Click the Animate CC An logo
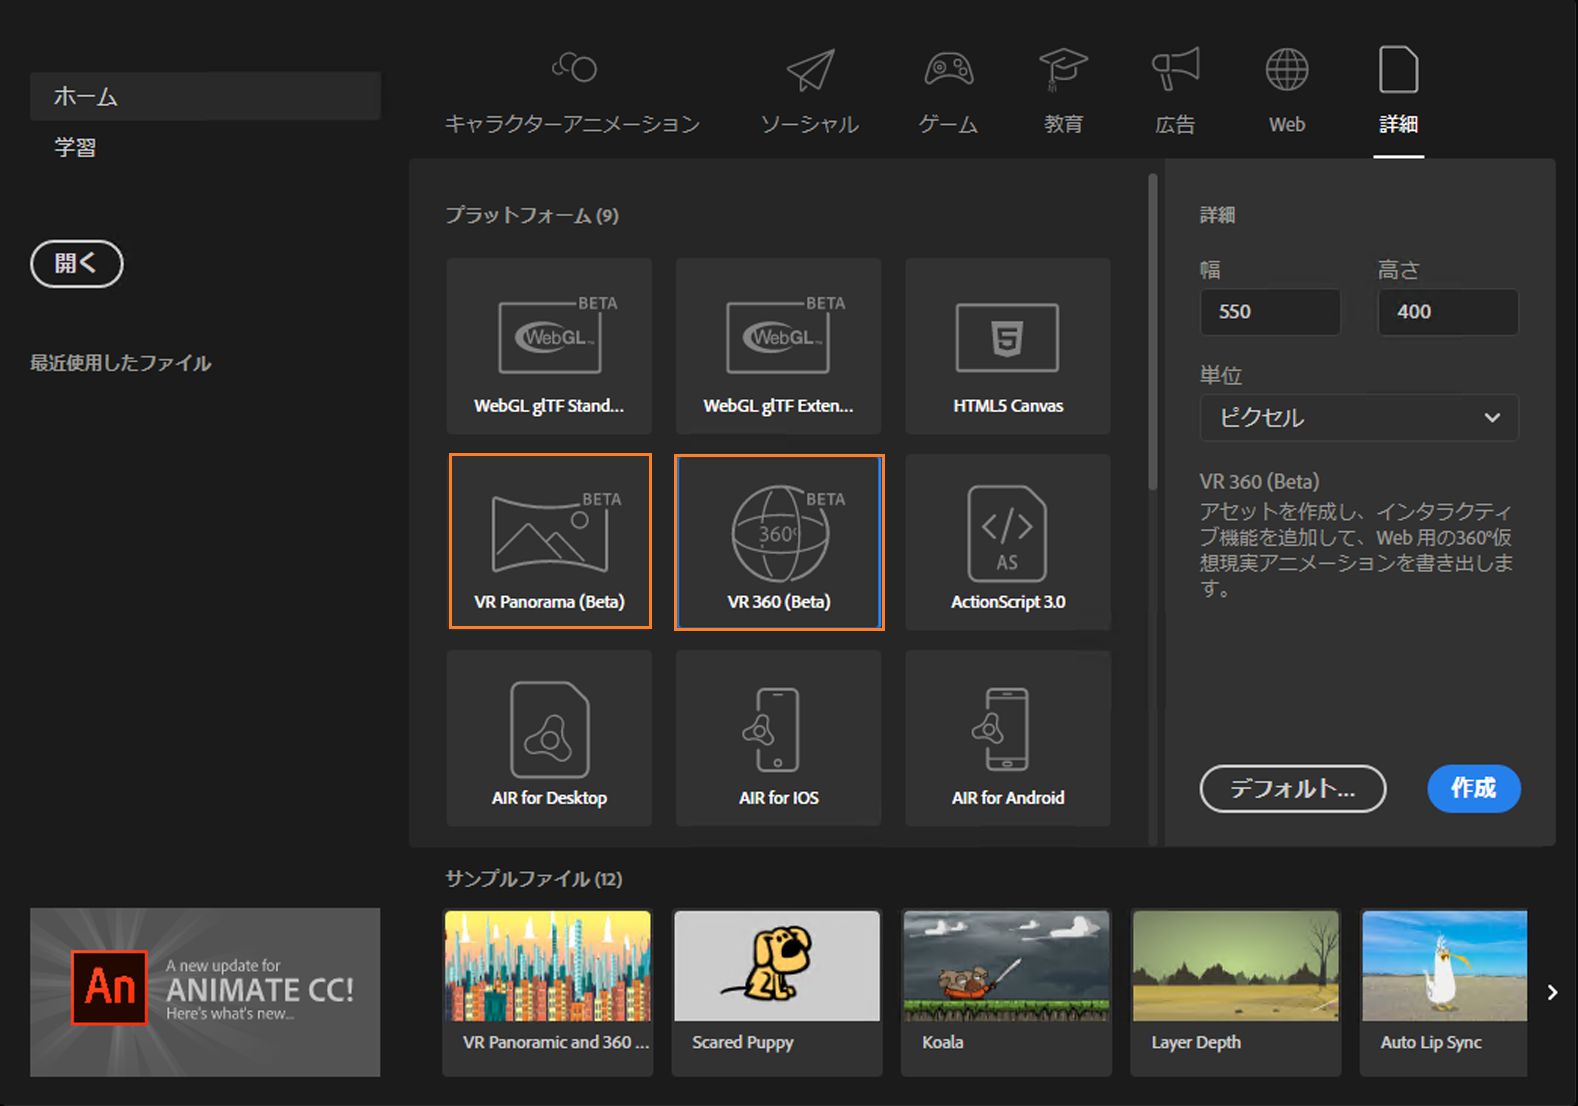 110,988
